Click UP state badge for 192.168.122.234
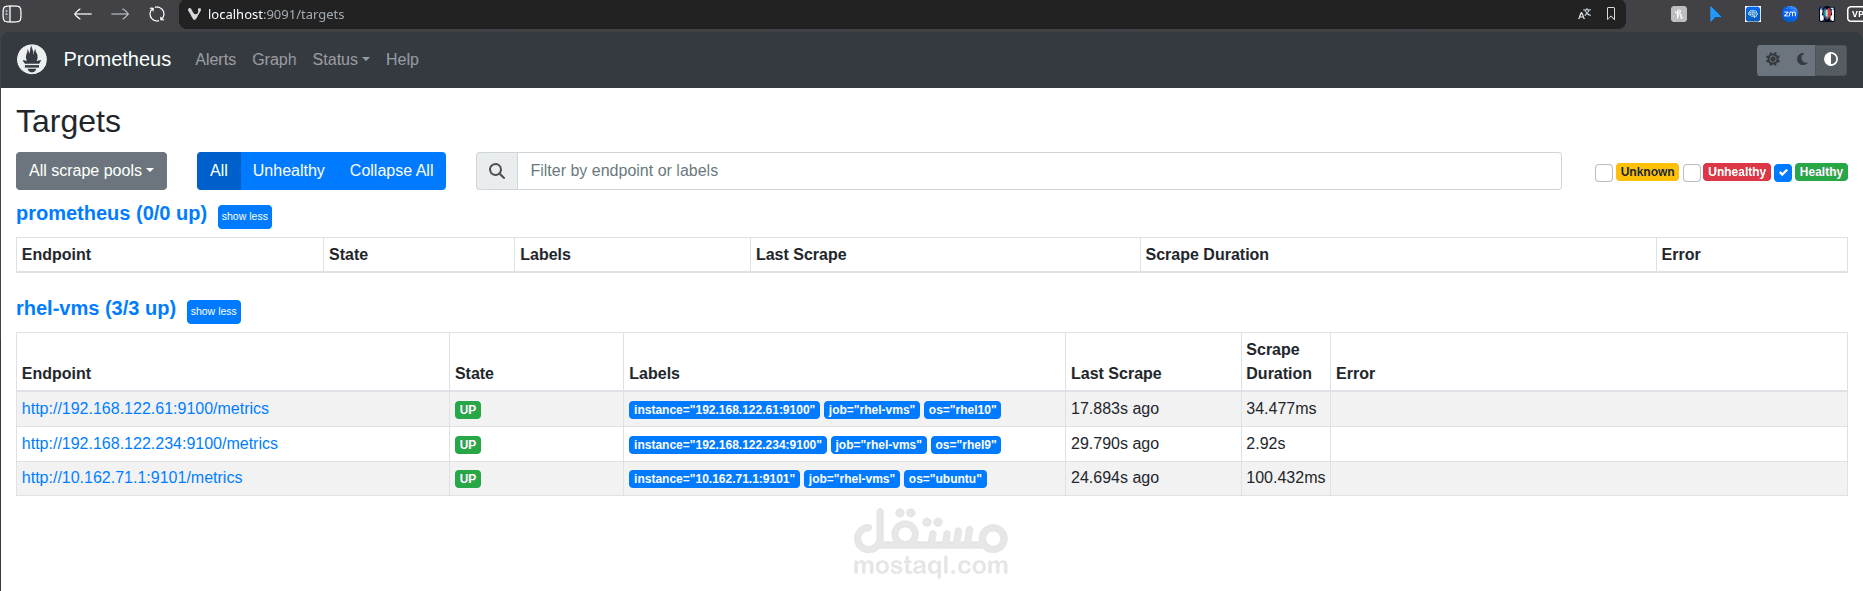This screenshot has width=1863, height=591. click(468, 445)
